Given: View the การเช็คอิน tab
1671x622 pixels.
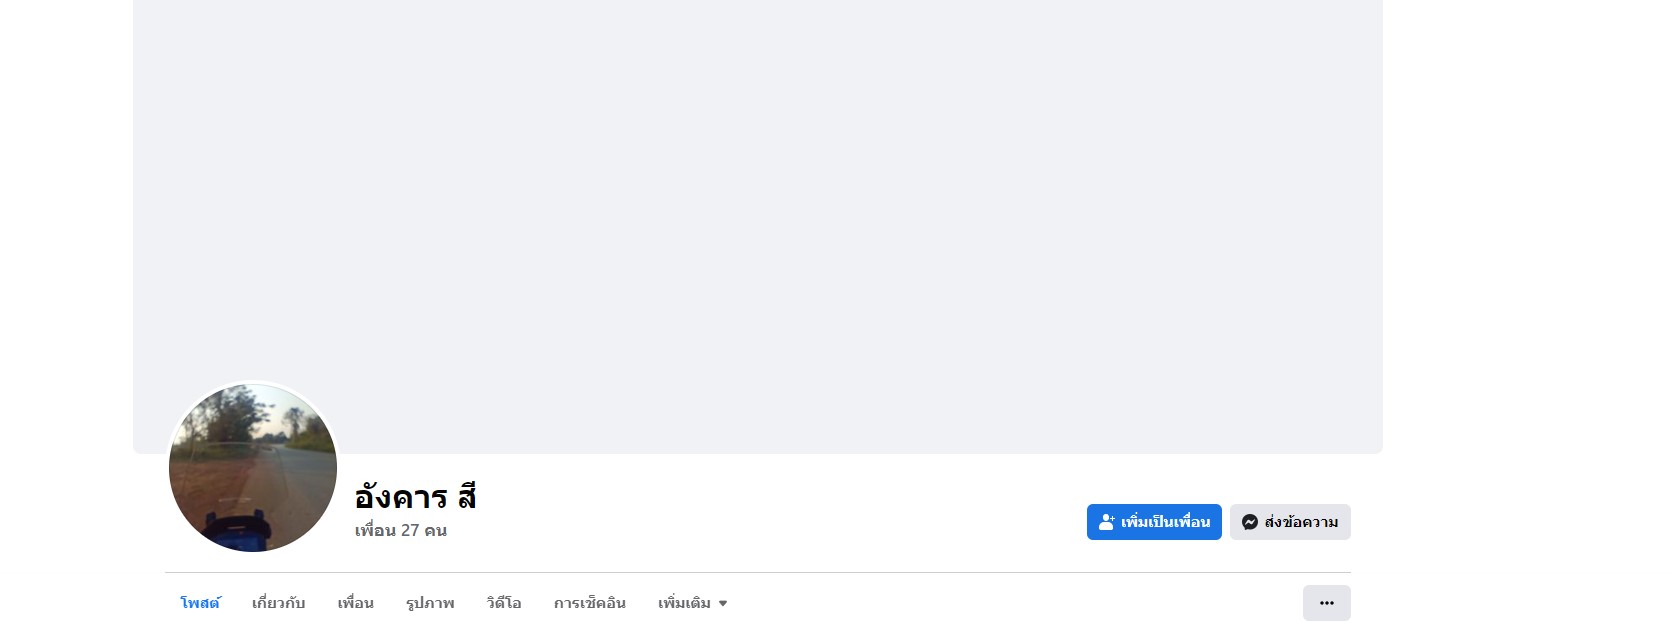Looking at the screenshot, I should [590, 603].
